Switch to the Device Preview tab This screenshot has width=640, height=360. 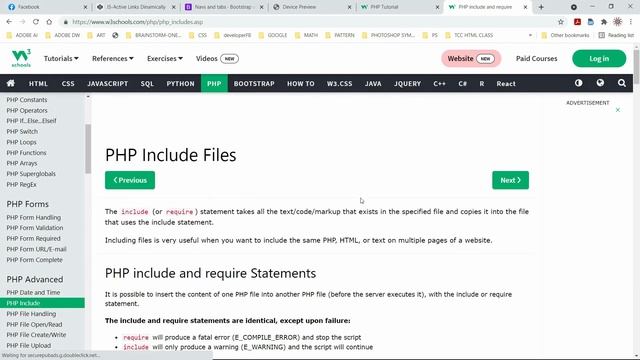pyautogui.click(x=312, y=7)
